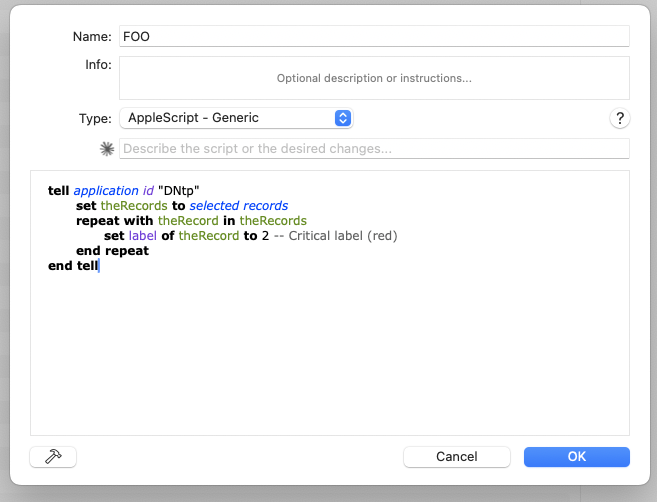Click the Info description text area
Viewport: 657px width, 502px height.
373,78
